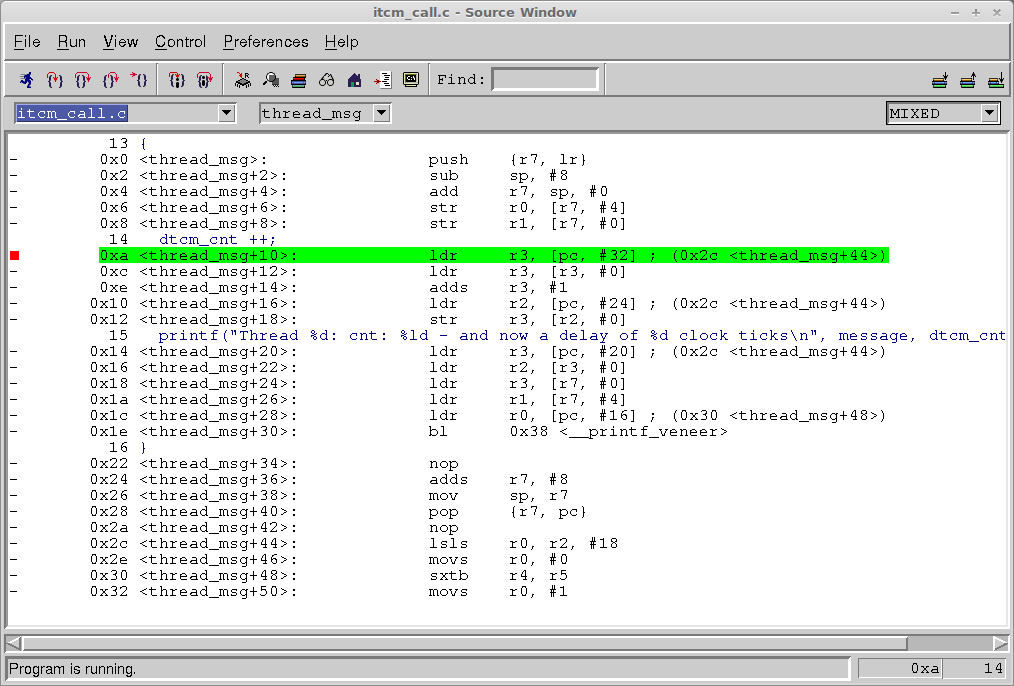Click the horizontal scrollbar left arrow

click(14, 643)
